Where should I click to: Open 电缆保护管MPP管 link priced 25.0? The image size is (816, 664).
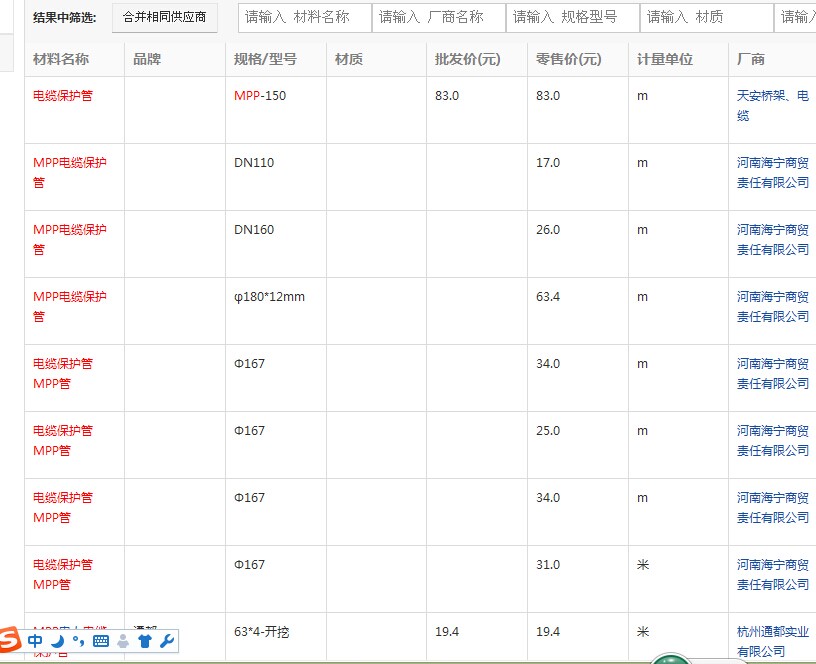(63, 440)
